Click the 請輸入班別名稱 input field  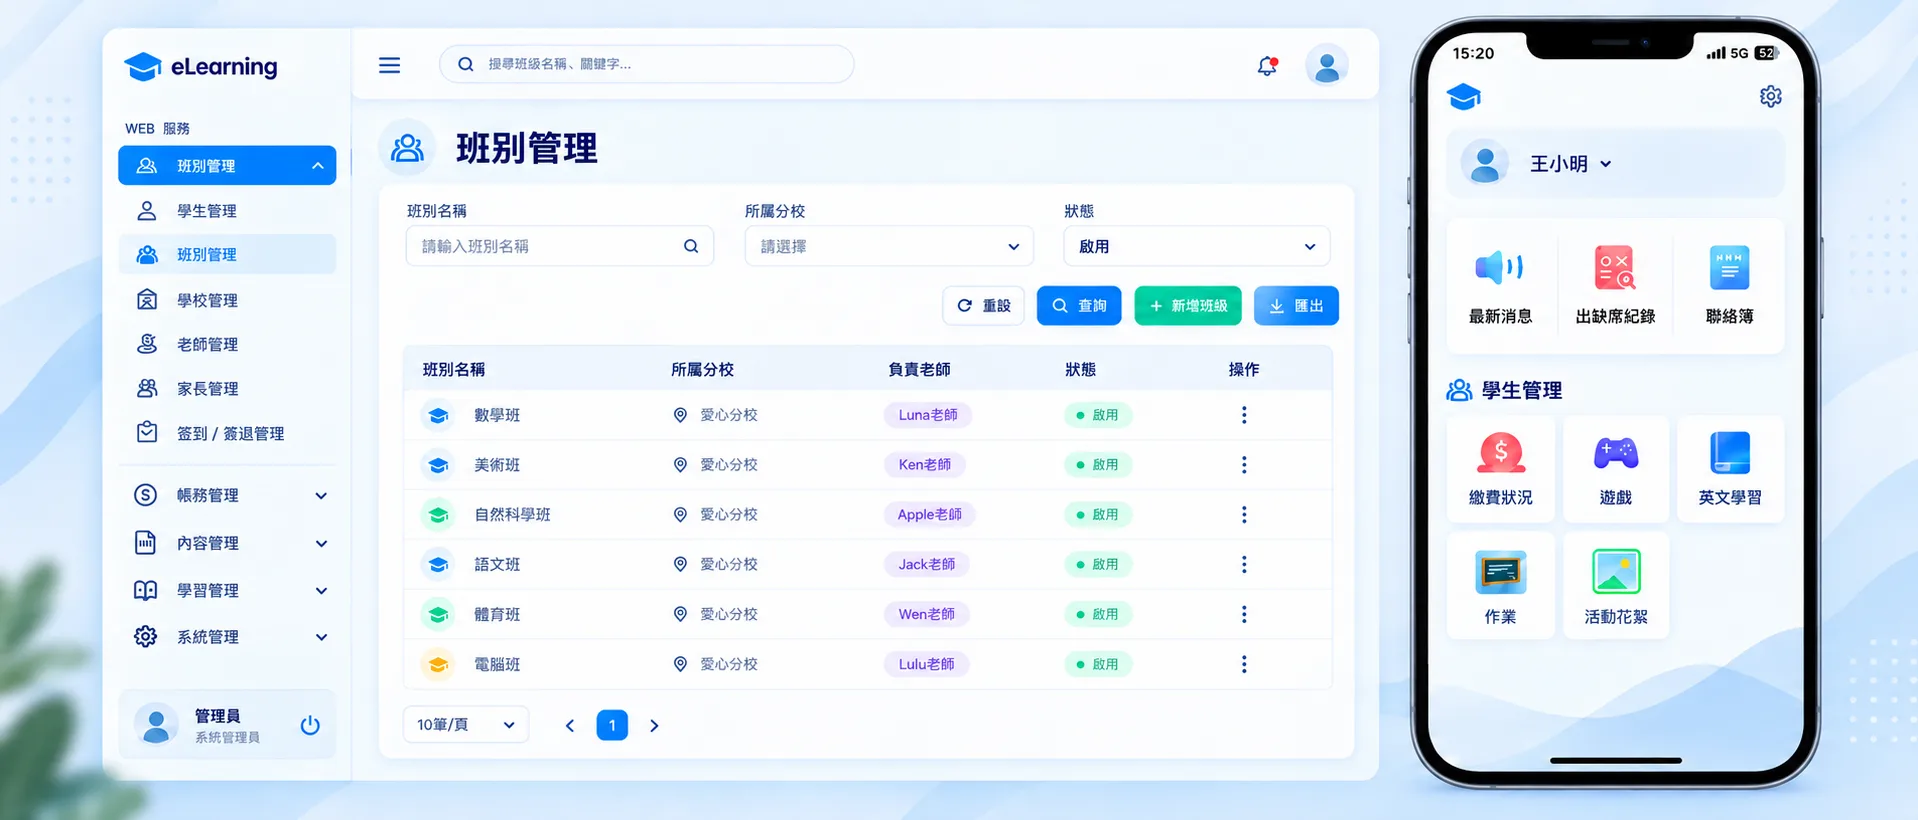pyautogui.click(x=559, y=246)
